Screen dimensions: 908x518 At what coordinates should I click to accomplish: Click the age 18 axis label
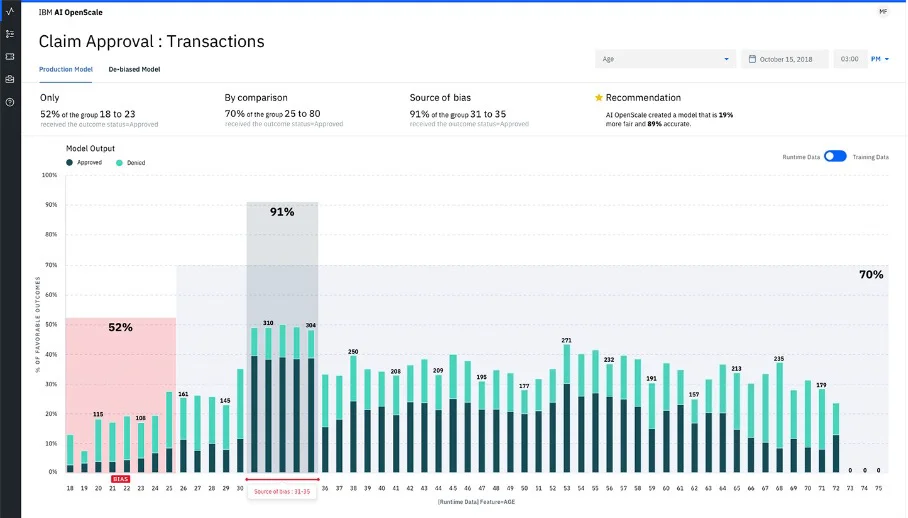pyautogui.click(x=70, y=488)
